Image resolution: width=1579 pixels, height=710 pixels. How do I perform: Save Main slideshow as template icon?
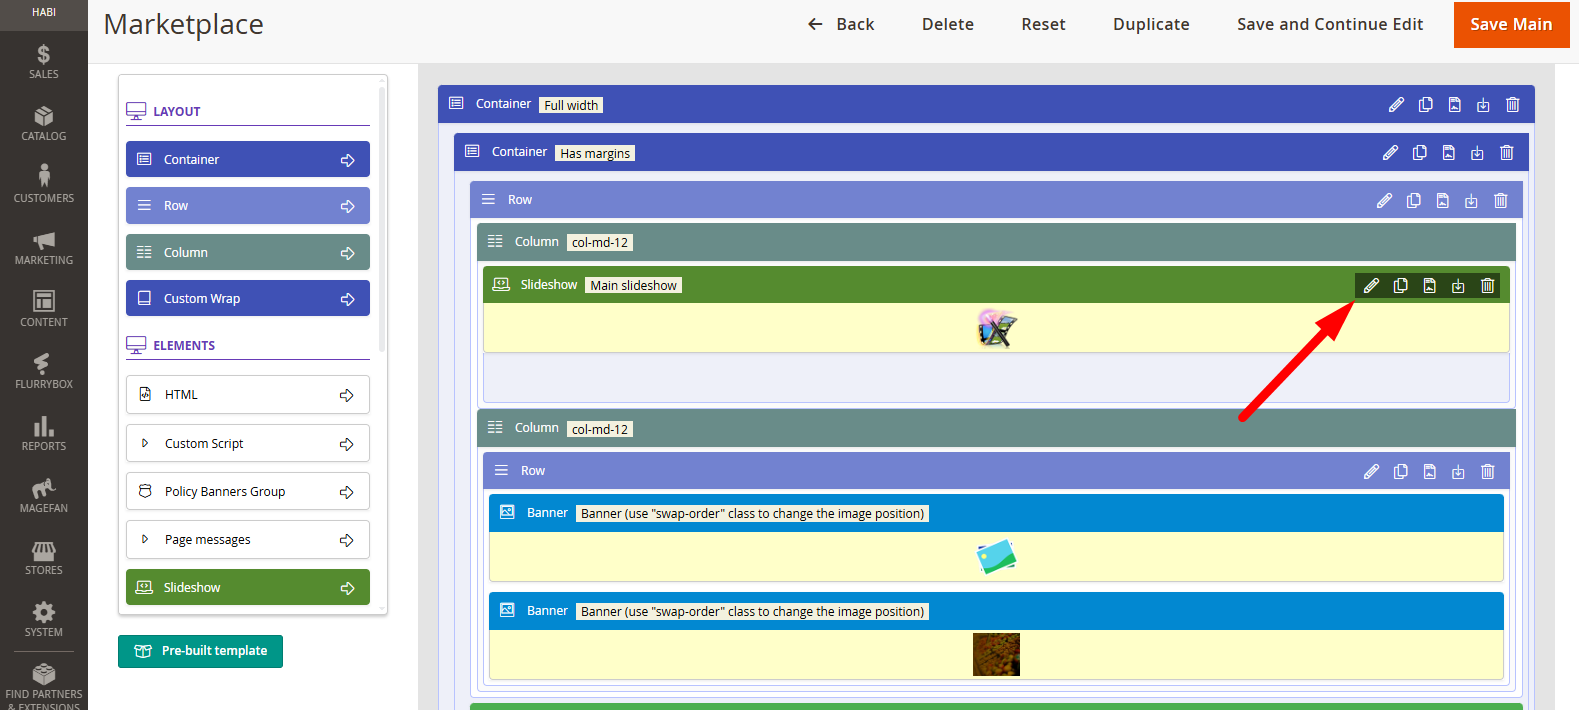1429,286
